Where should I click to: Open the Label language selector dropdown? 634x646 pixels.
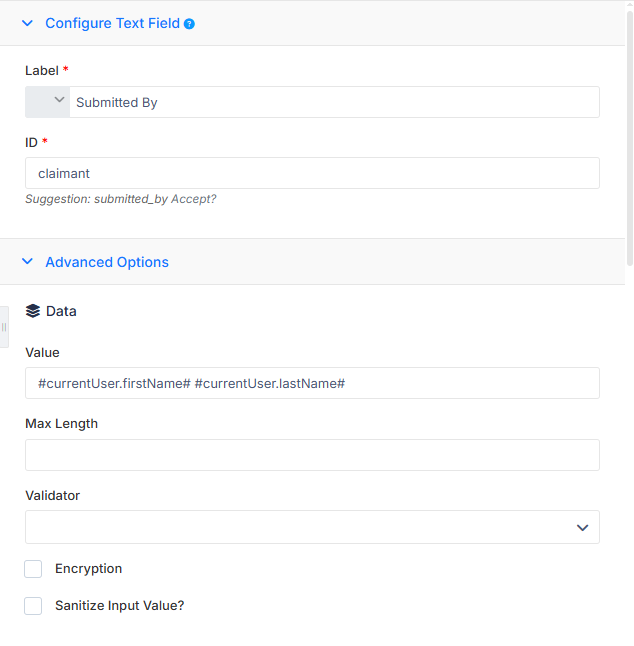point(47,102)
